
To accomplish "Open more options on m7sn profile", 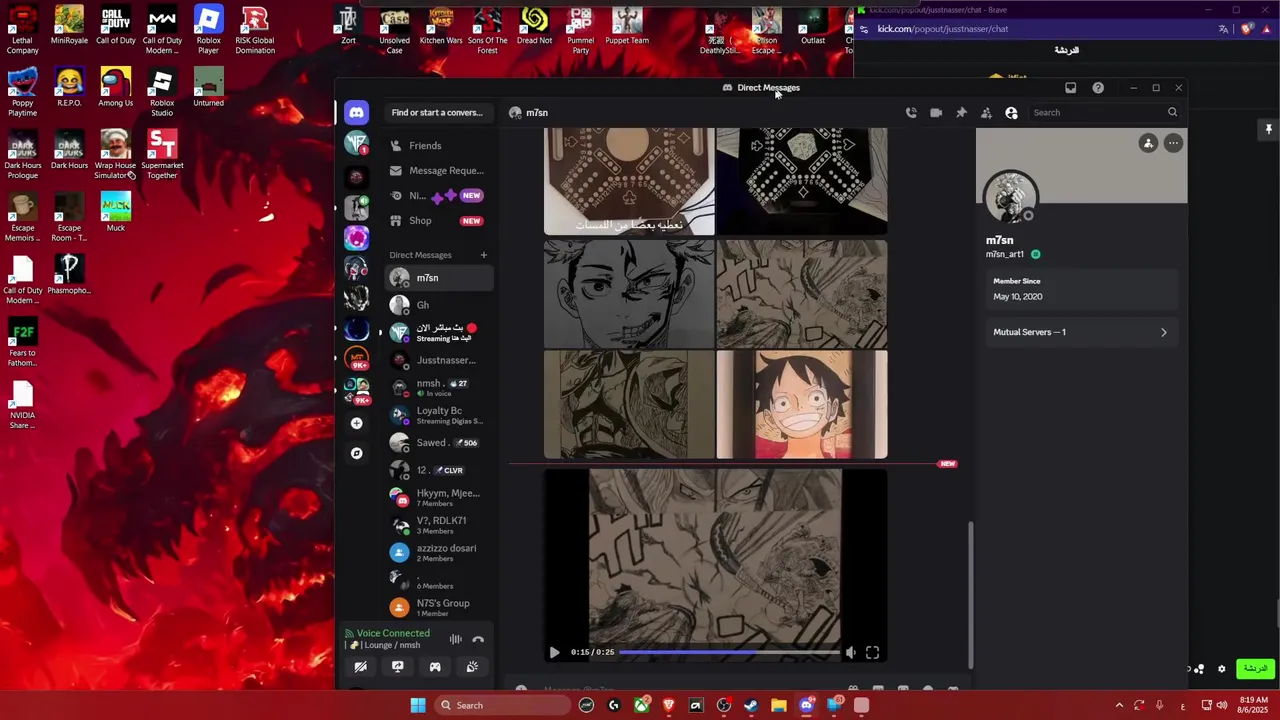I will (1173, 143).
